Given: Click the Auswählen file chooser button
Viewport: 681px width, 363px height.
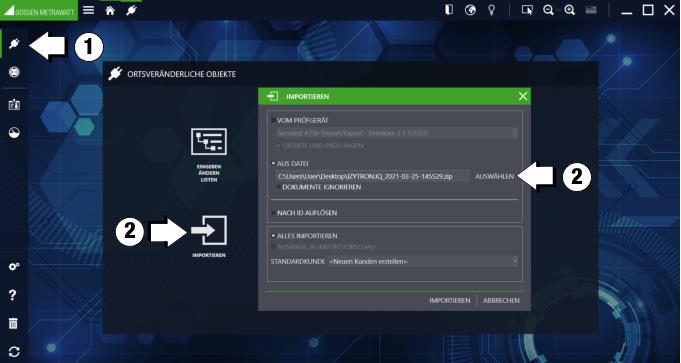Looking at the screenshot, I should tap(495, 177).
